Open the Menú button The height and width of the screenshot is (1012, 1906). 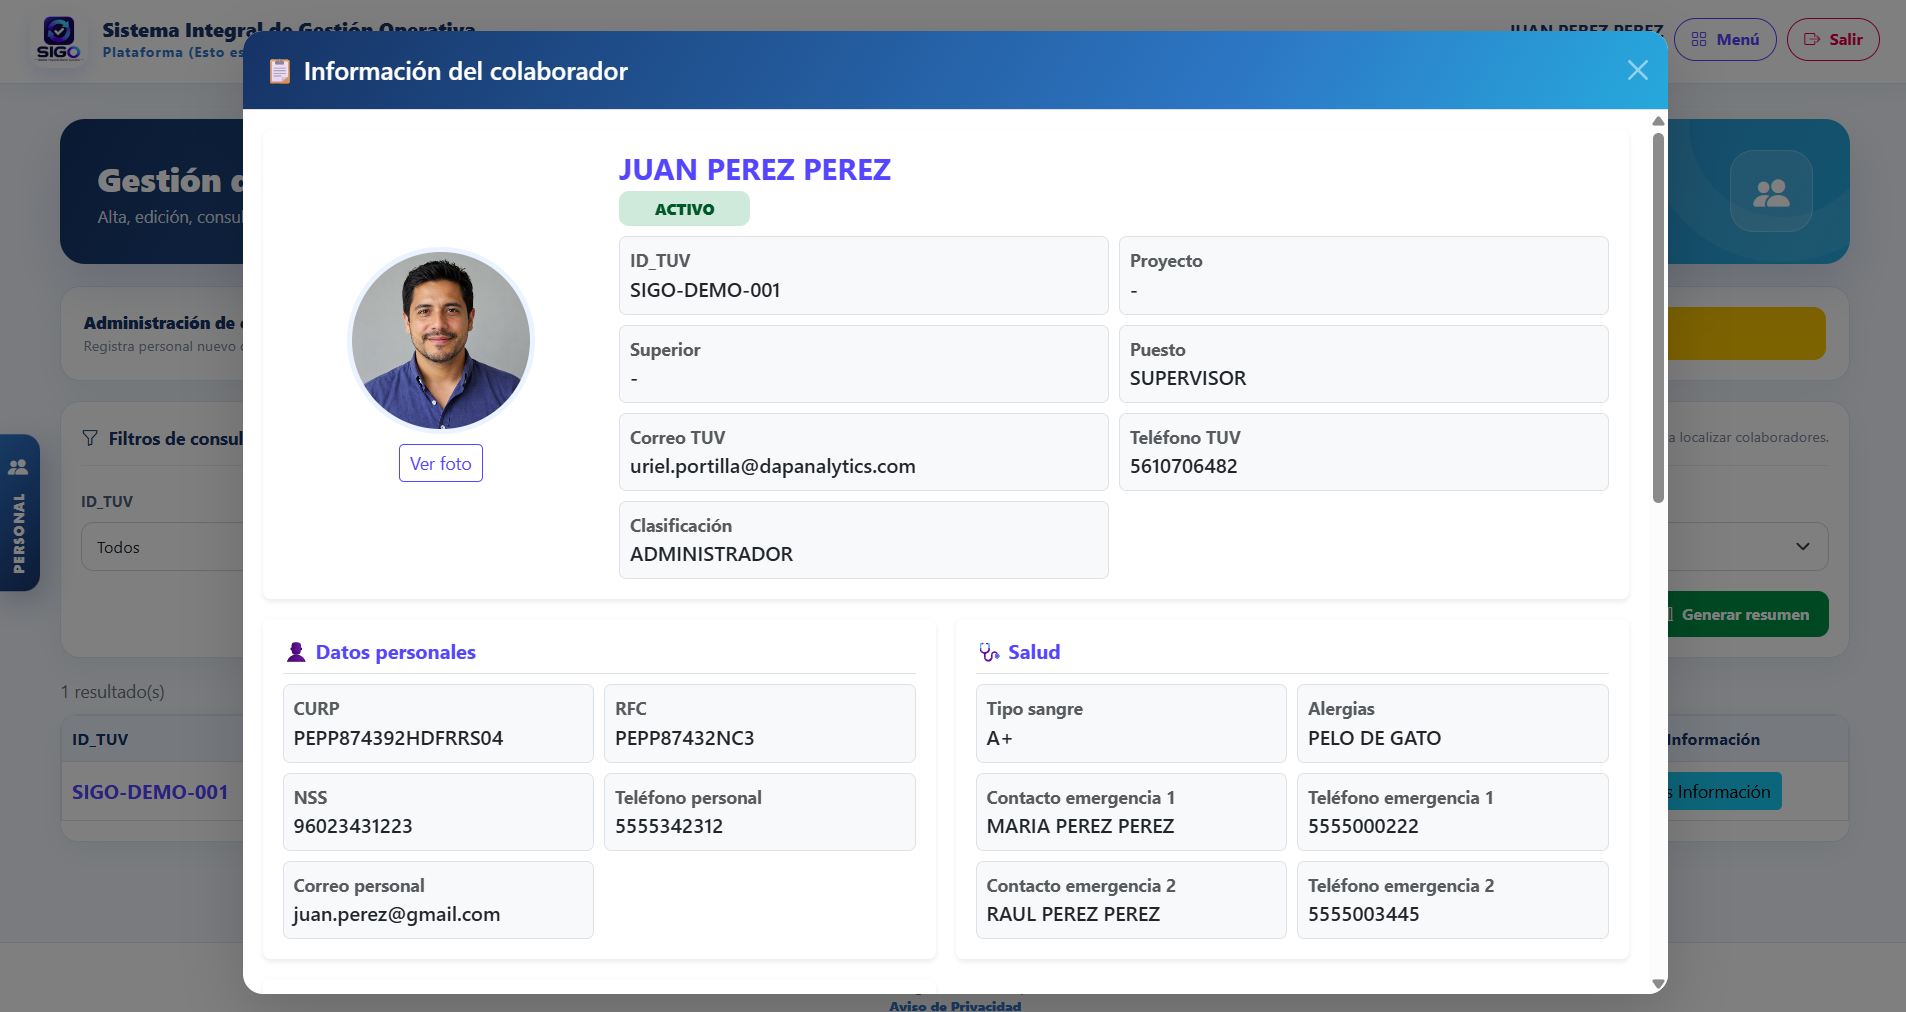pyautogui.click(x=1725, y=39)
